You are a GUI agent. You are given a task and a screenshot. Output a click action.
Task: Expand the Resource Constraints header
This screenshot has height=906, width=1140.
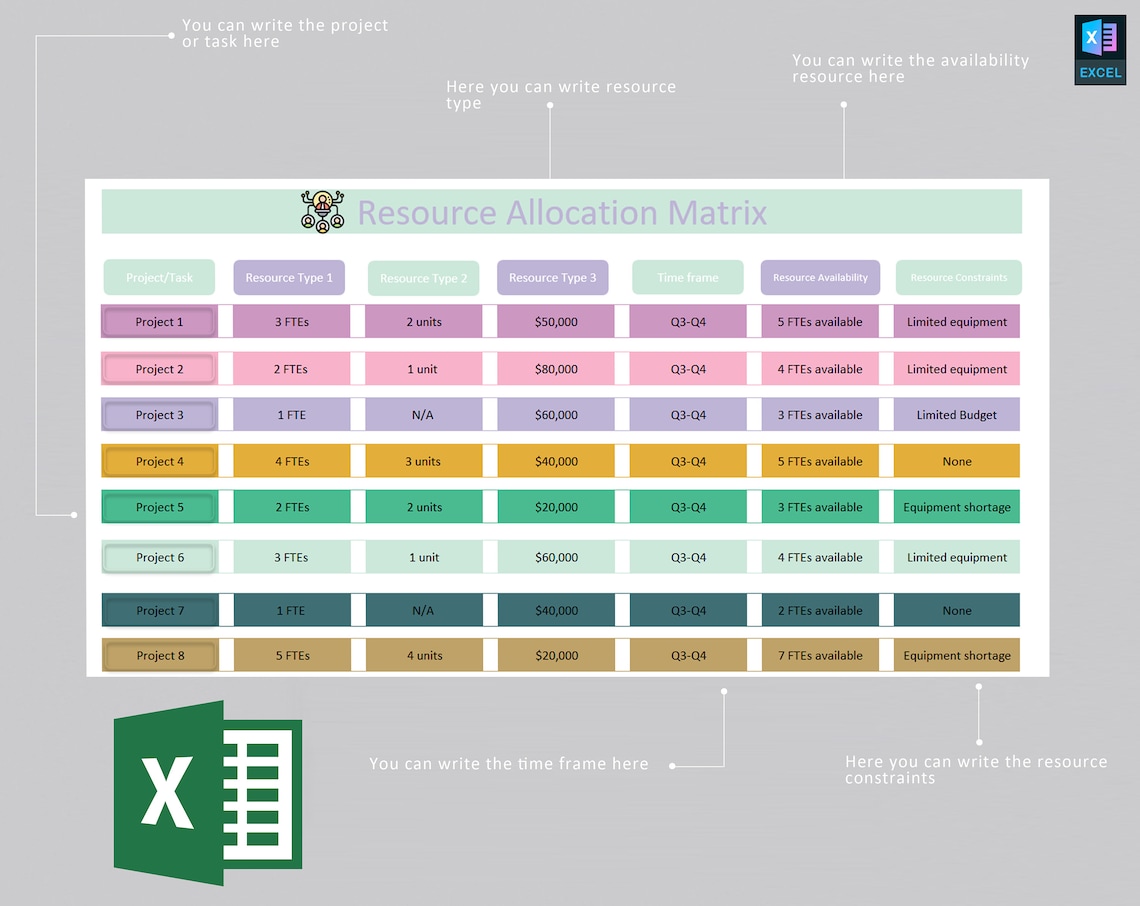958,277
